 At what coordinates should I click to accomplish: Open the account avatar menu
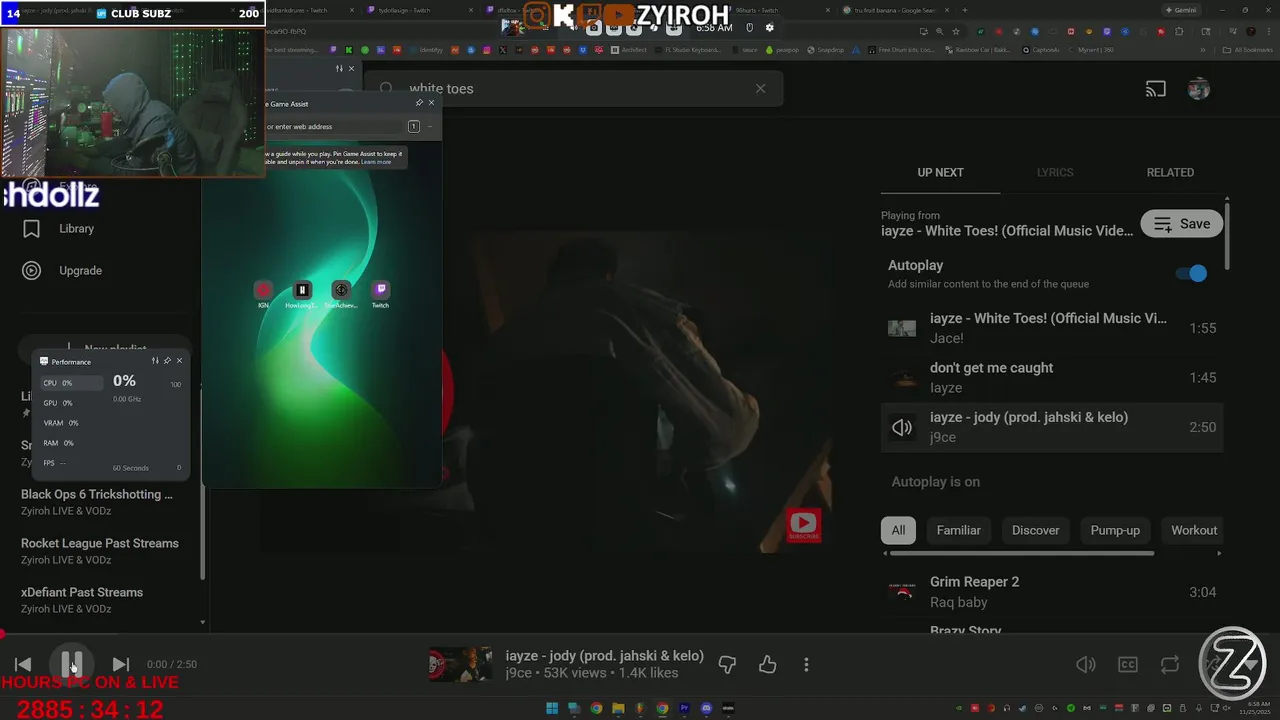[1199, 89]
